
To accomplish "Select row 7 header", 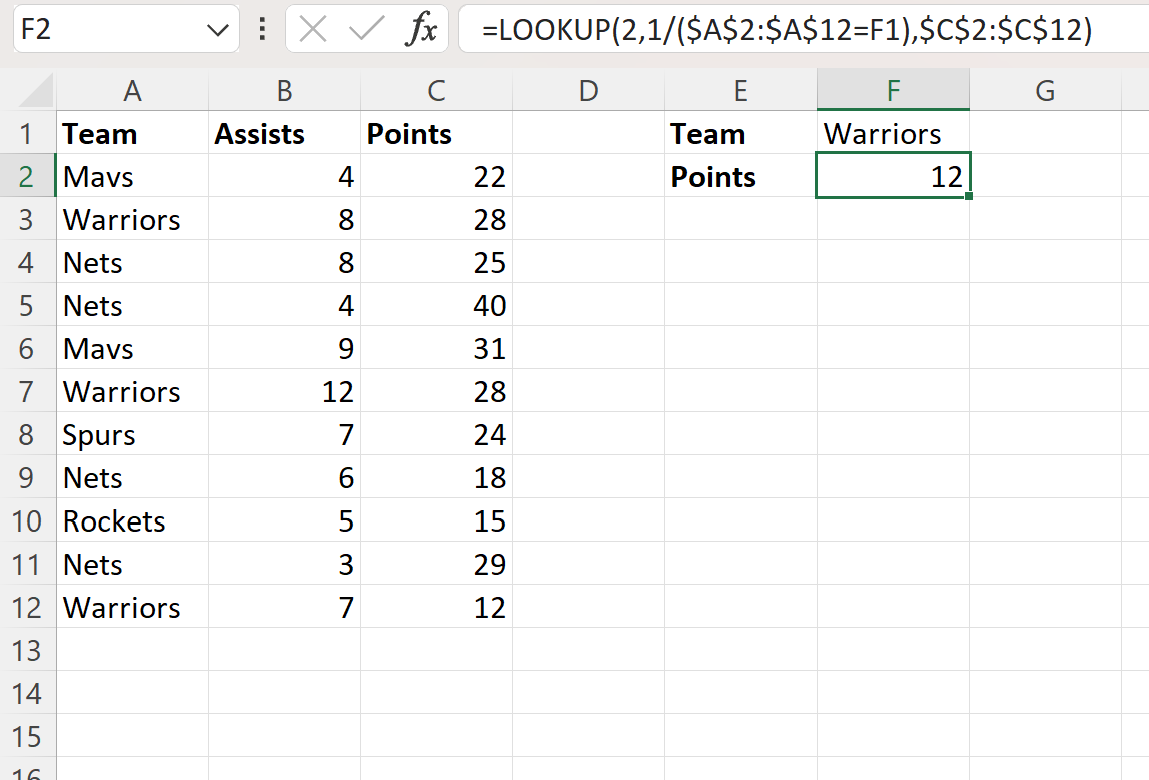I will click(x=28, y=391).
